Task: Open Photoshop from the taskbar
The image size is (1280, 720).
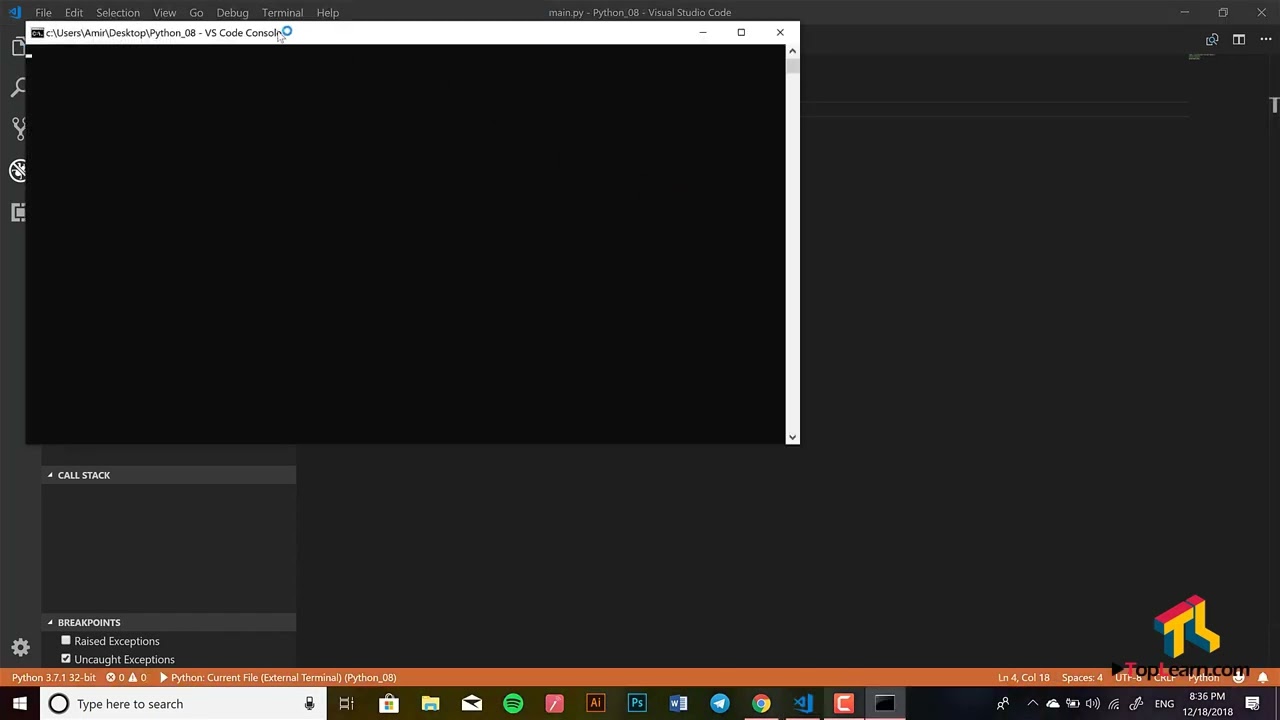Action: pos(637,704)
